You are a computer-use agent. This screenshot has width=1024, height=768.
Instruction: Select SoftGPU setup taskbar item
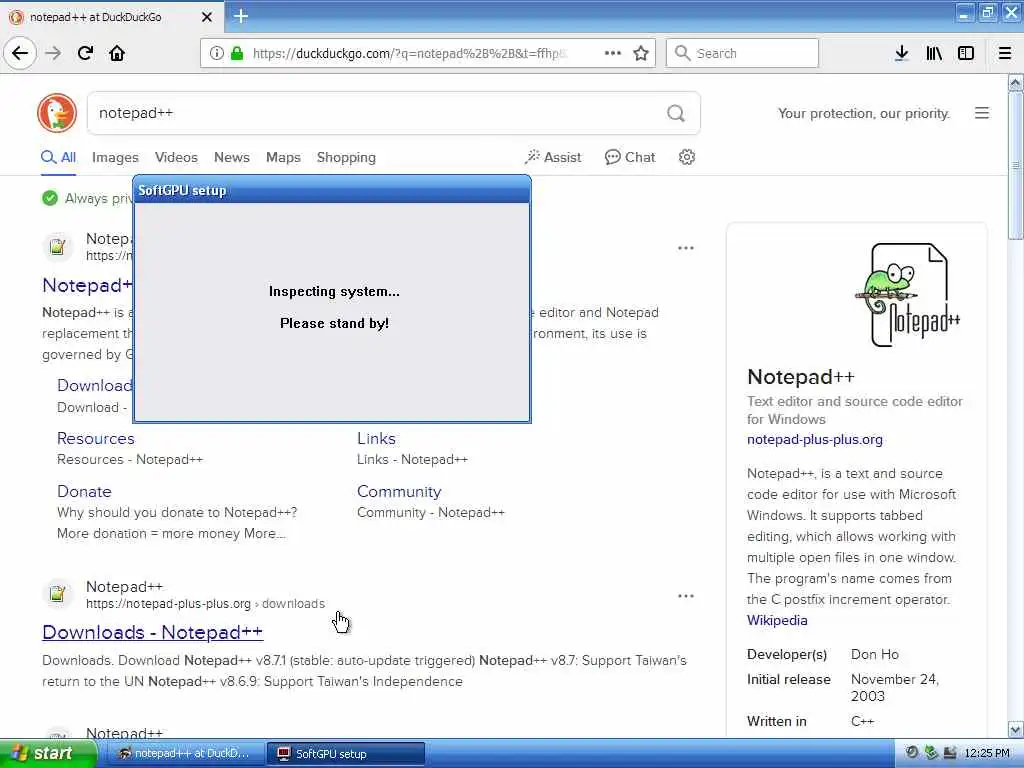tap(346, 754)
